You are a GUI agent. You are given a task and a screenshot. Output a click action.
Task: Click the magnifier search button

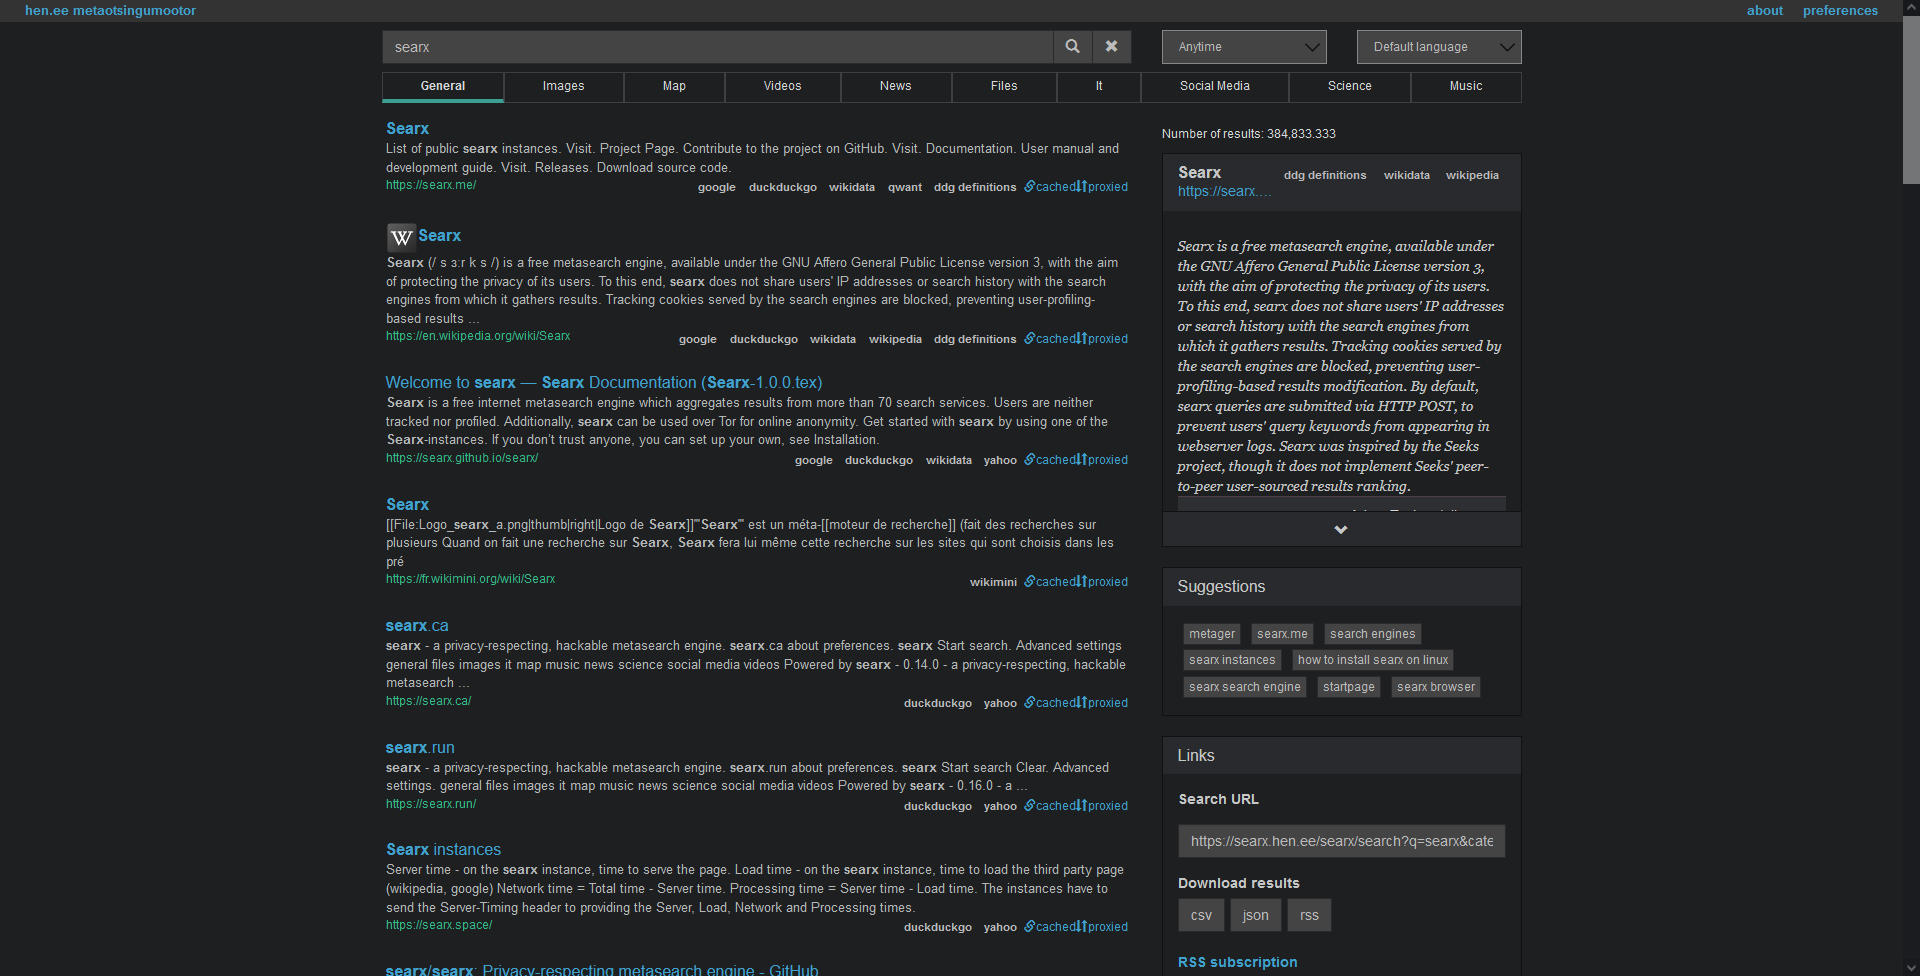pyautogui.click(x=1072, y=47)
